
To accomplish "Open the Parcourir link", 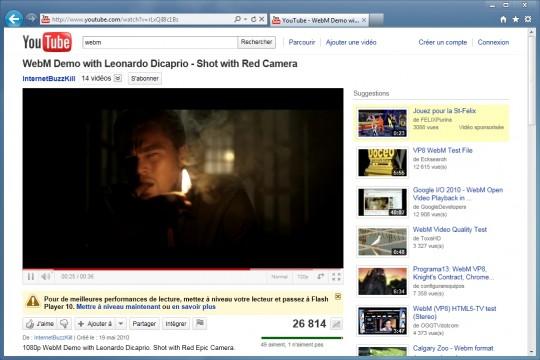I will click(302, 42).
